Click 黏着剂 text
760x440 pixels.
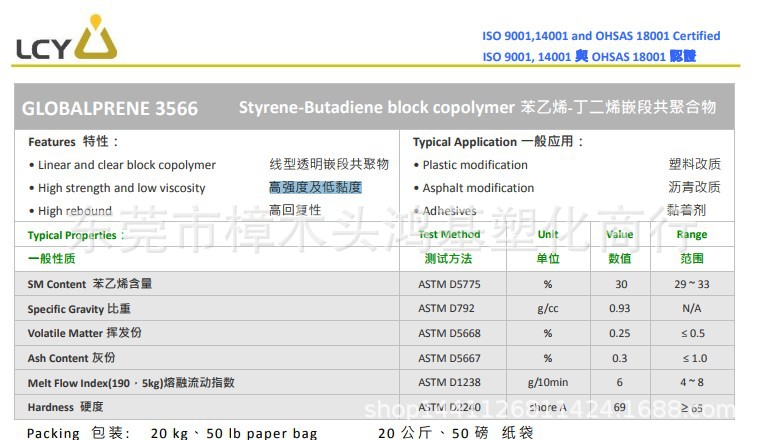coord(686,210)
